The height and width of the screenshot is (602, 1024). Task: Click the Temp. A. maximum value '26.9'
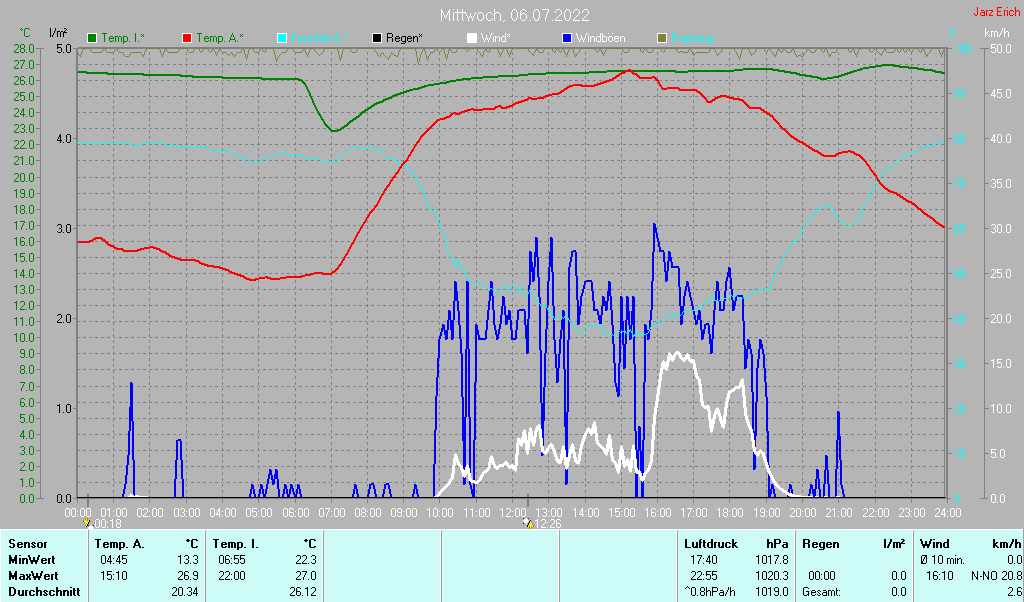pos(188,577)
